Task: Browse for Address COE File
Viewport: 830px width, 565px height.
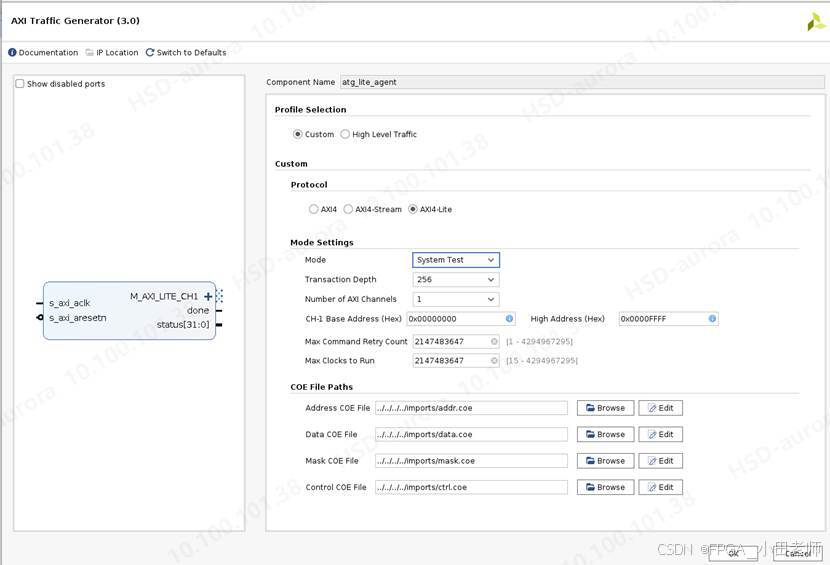Action: pos(605,408)
